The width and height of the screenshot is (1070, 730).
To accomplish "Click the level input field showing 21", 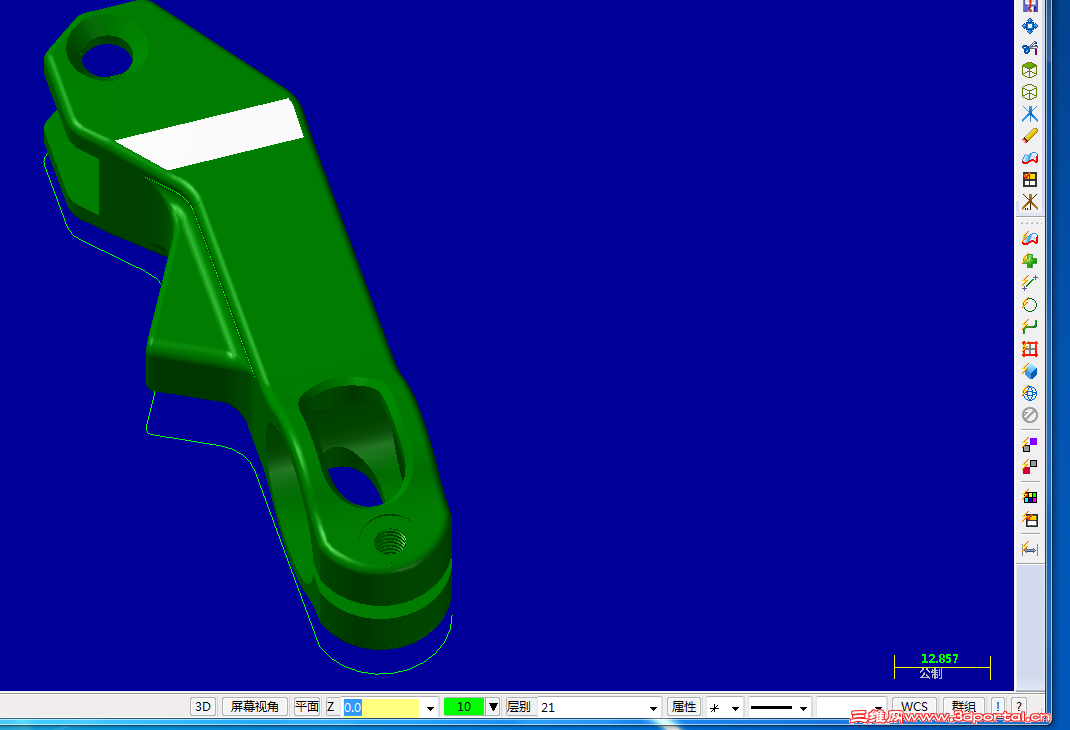I will click(591, 707).
